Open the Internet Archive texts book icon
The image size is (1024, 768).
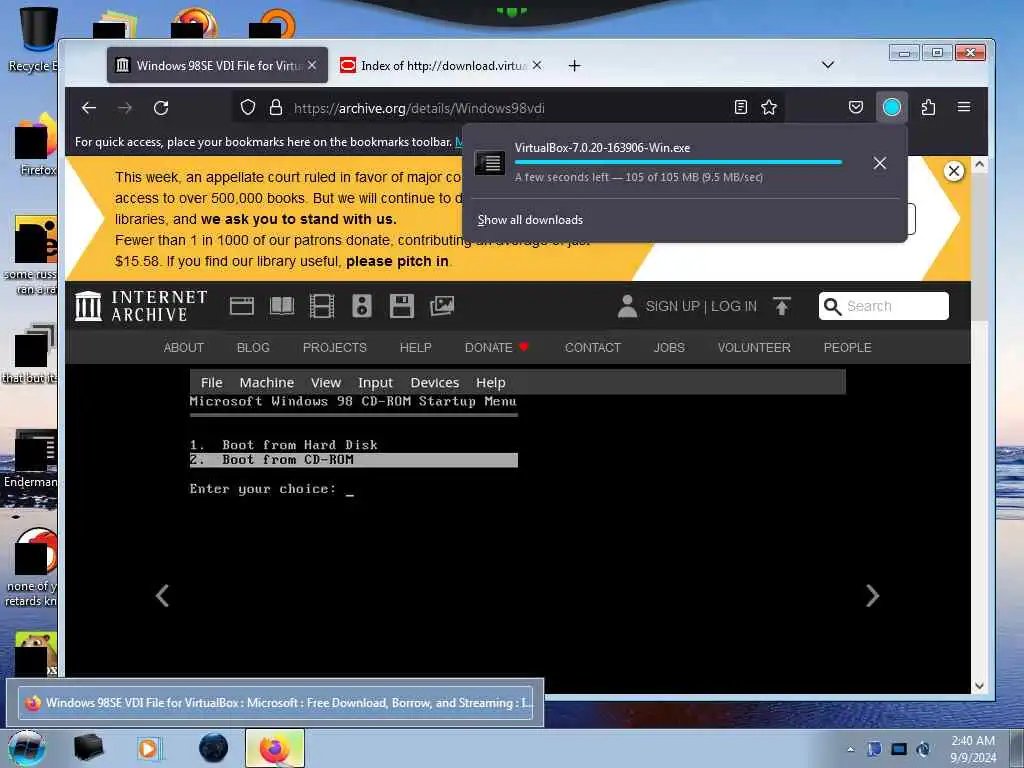pyautogui.click(x=282, y=306)
